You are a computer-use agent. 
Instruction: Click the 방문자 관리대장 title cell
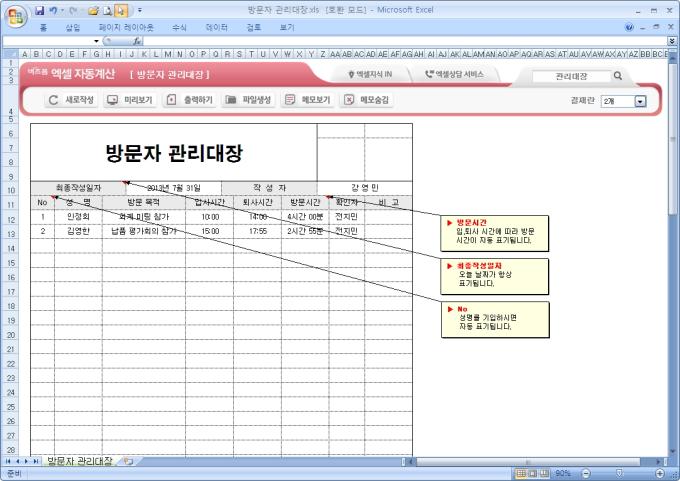pyautogui.click(x=174, y=153)
